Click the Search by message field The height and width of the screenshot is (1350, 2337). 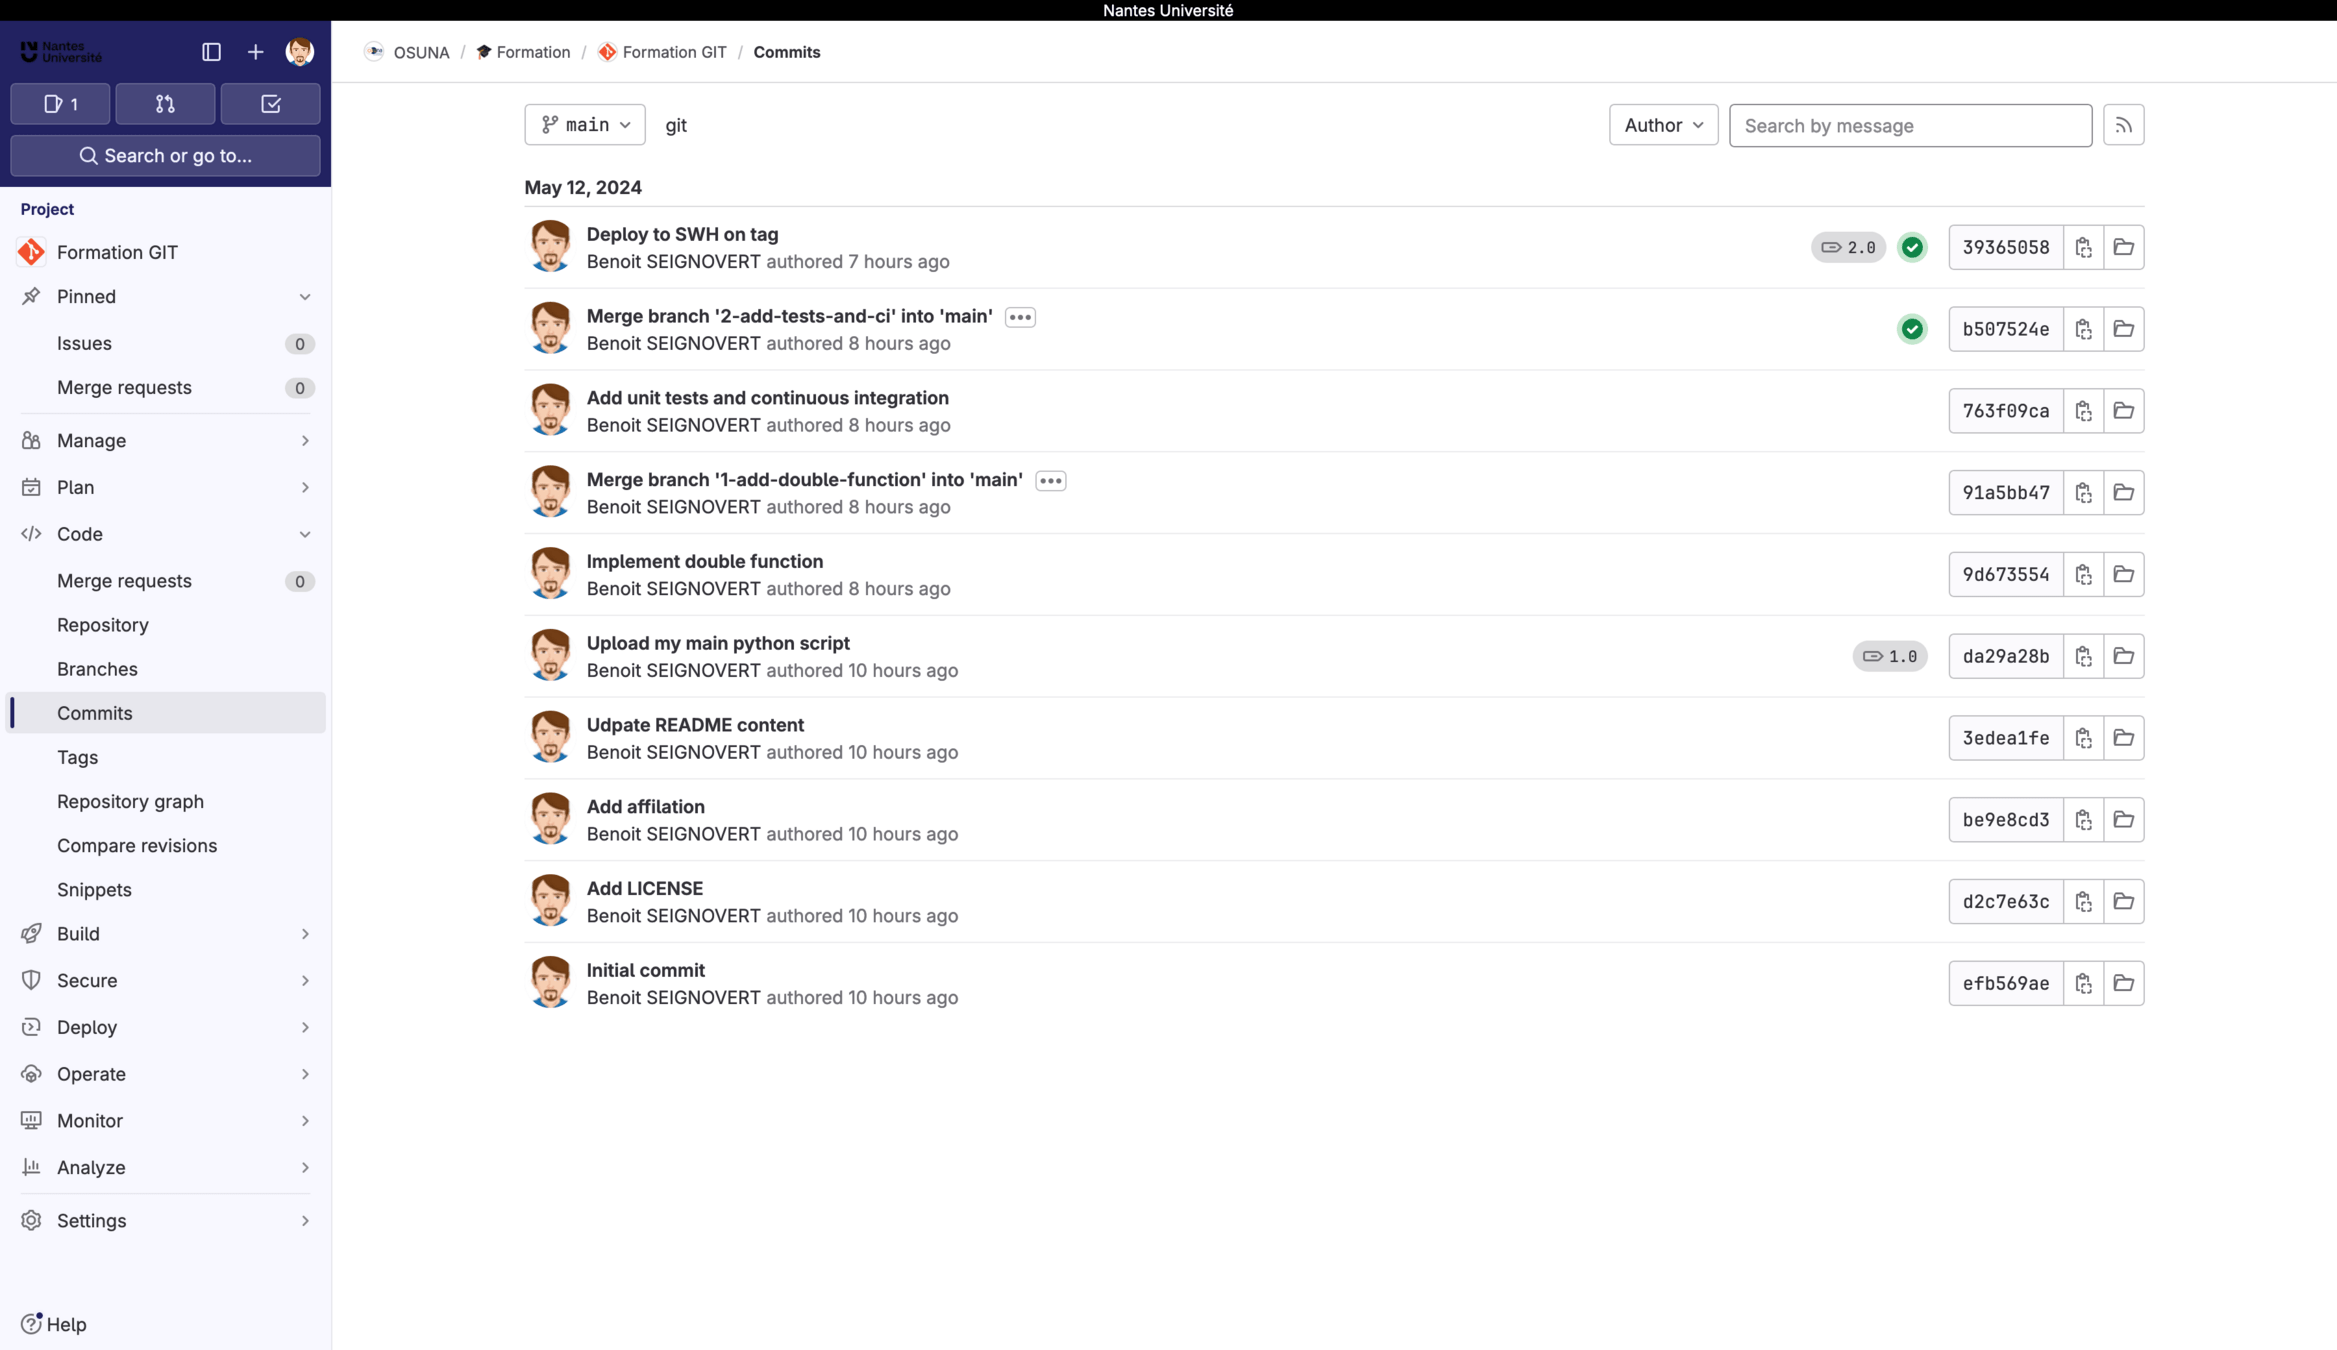coord(1910,125)
